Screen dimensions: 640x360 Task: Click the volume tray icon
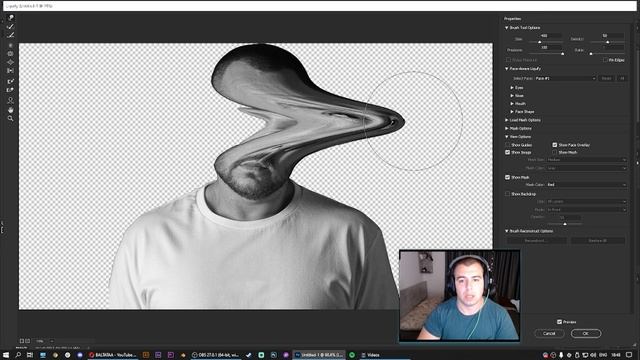593,355
